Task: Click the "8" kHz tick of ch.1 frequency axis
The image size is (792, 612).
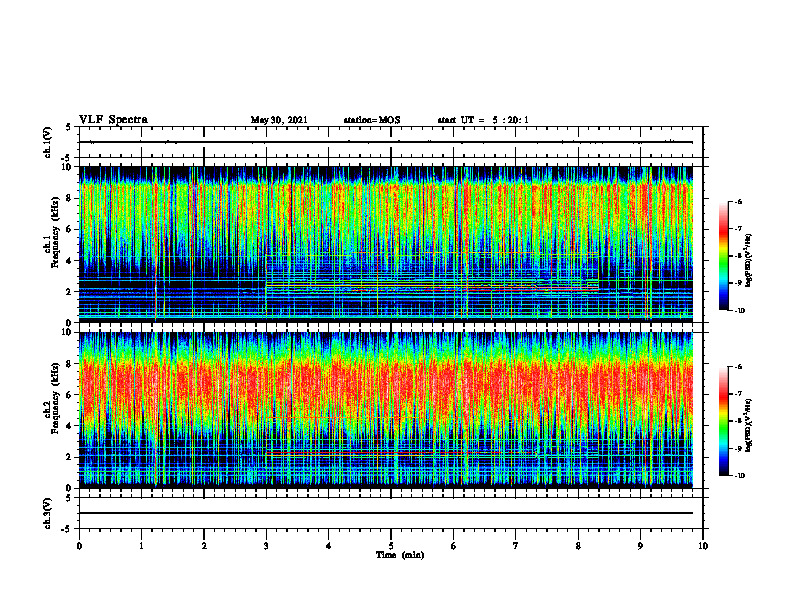Action: click(70, 198)
